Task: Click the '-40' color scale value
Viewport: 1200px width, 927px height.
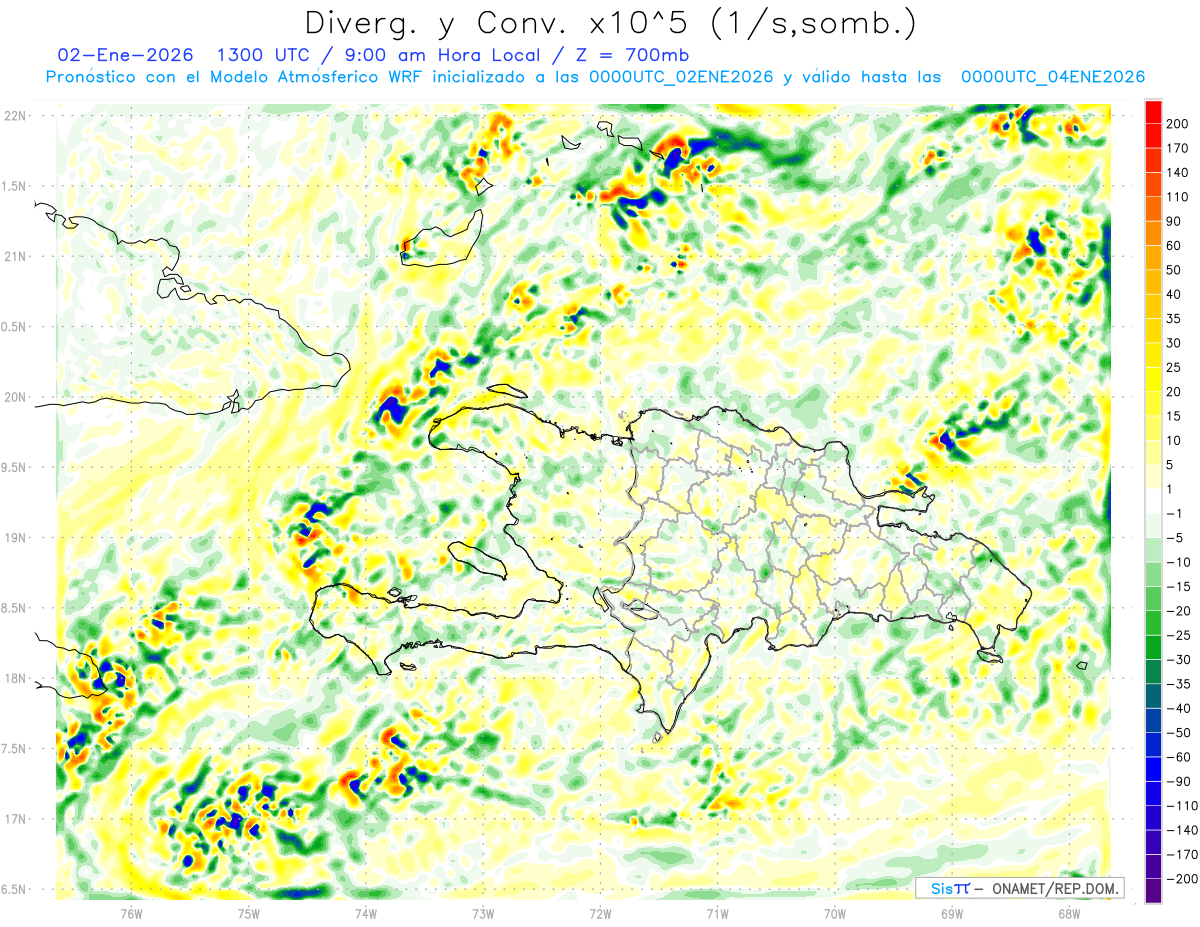Action: pos(1178,709)
